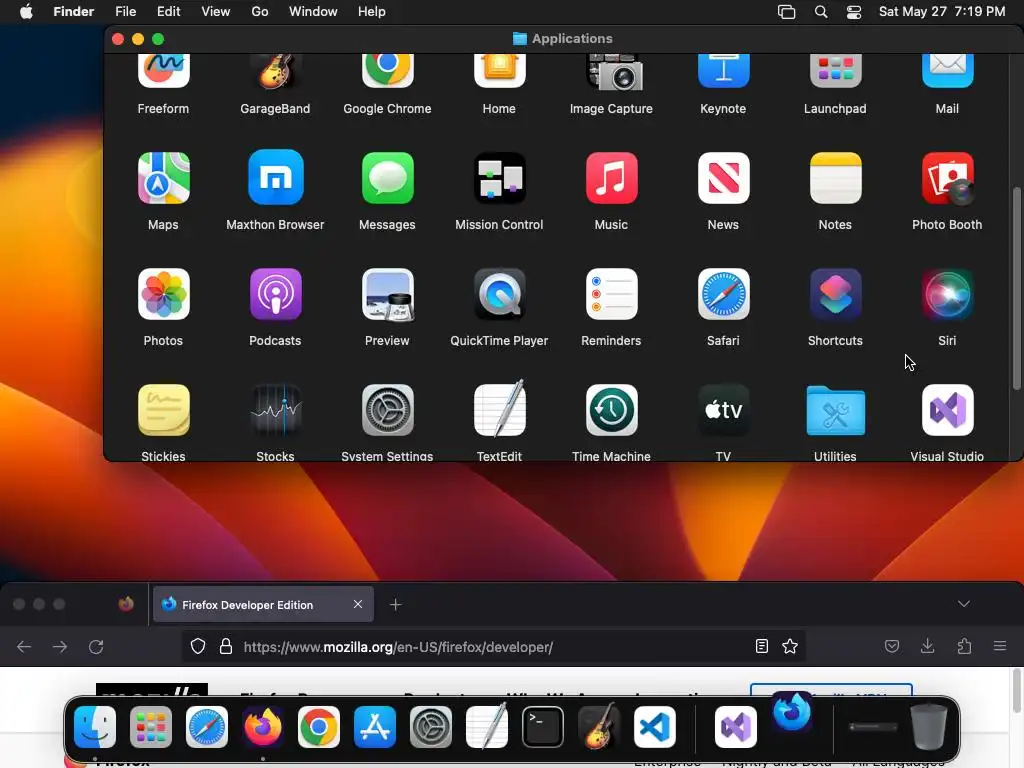The width and height of the screenshot is (1024, 768).
Task: Open the Window menu
Action: coord(313,12)
